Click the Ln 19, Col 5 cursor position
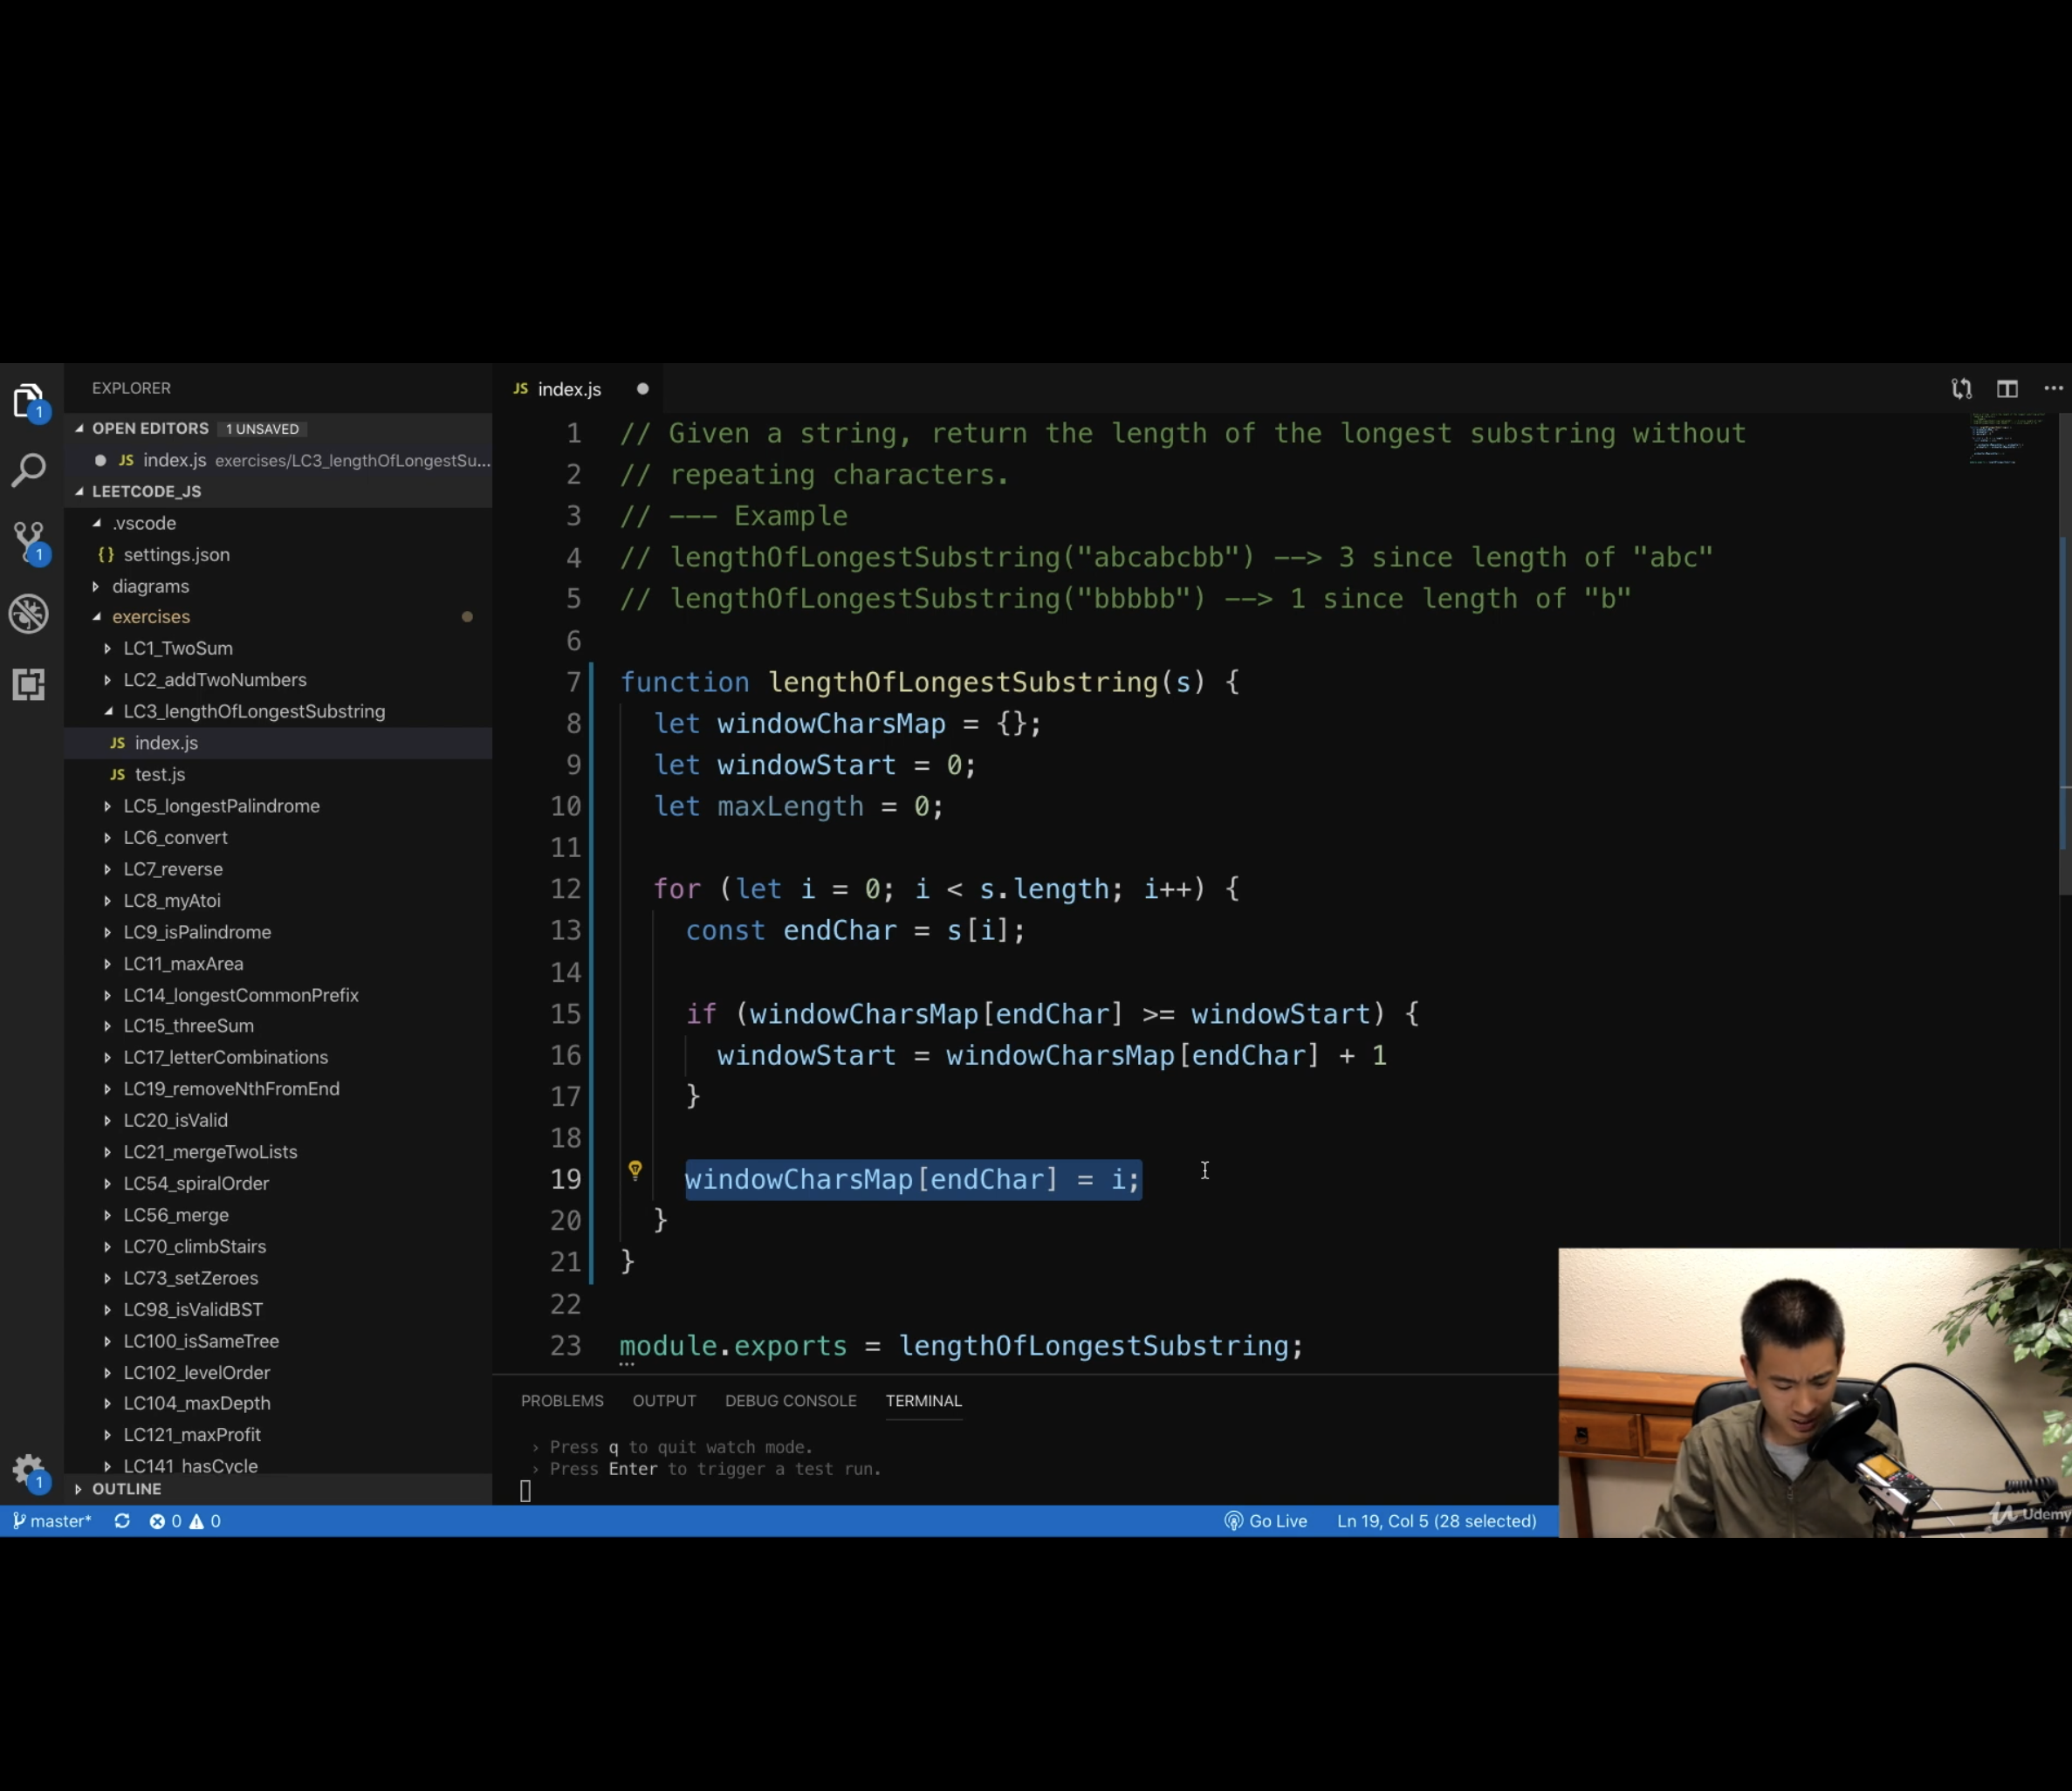This screenshot has height=1791, width=2072. (1437, 1521)
